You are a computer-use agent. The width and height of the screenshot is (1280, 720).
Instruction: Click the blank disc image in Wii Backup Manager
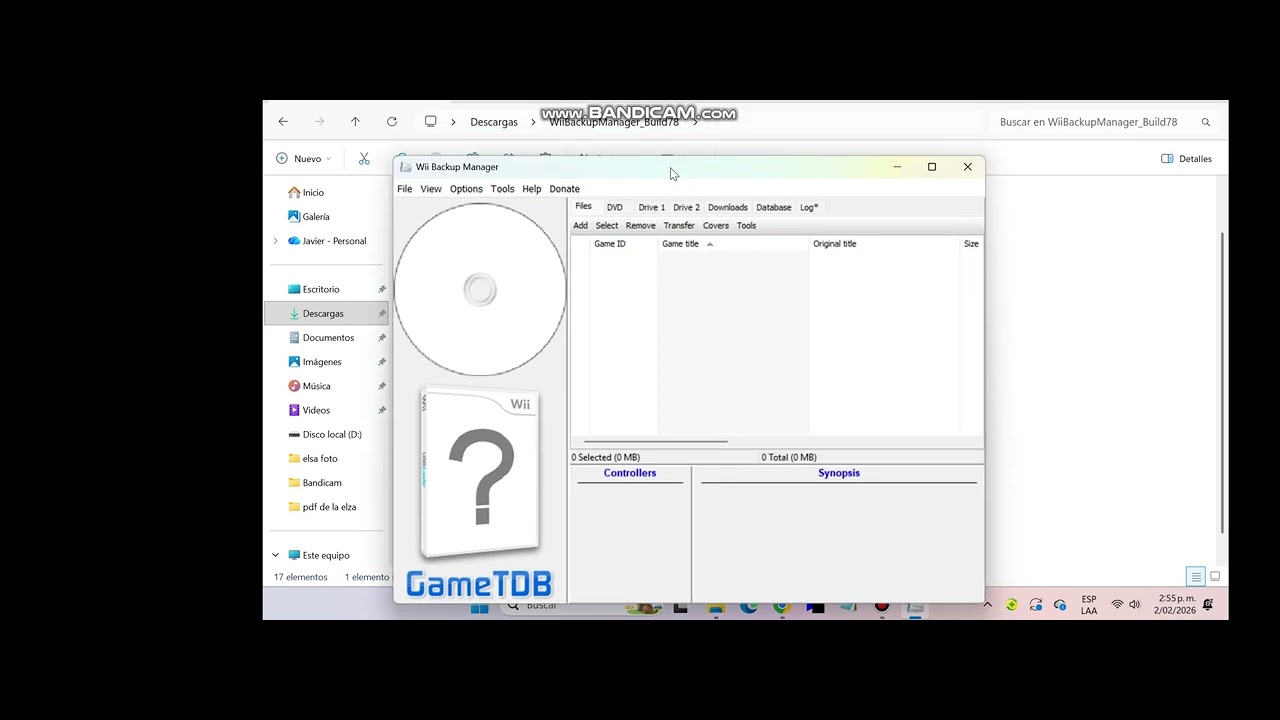480,289
